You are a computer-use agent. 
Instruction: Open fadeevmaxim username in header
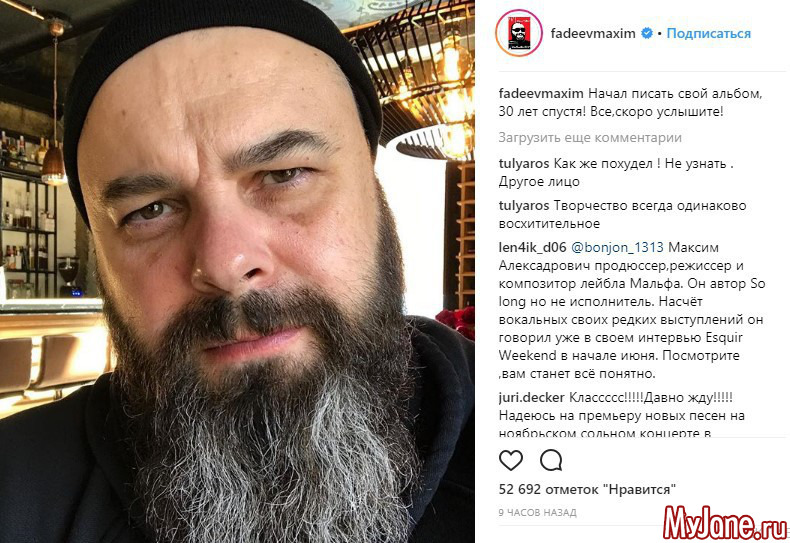592,33
